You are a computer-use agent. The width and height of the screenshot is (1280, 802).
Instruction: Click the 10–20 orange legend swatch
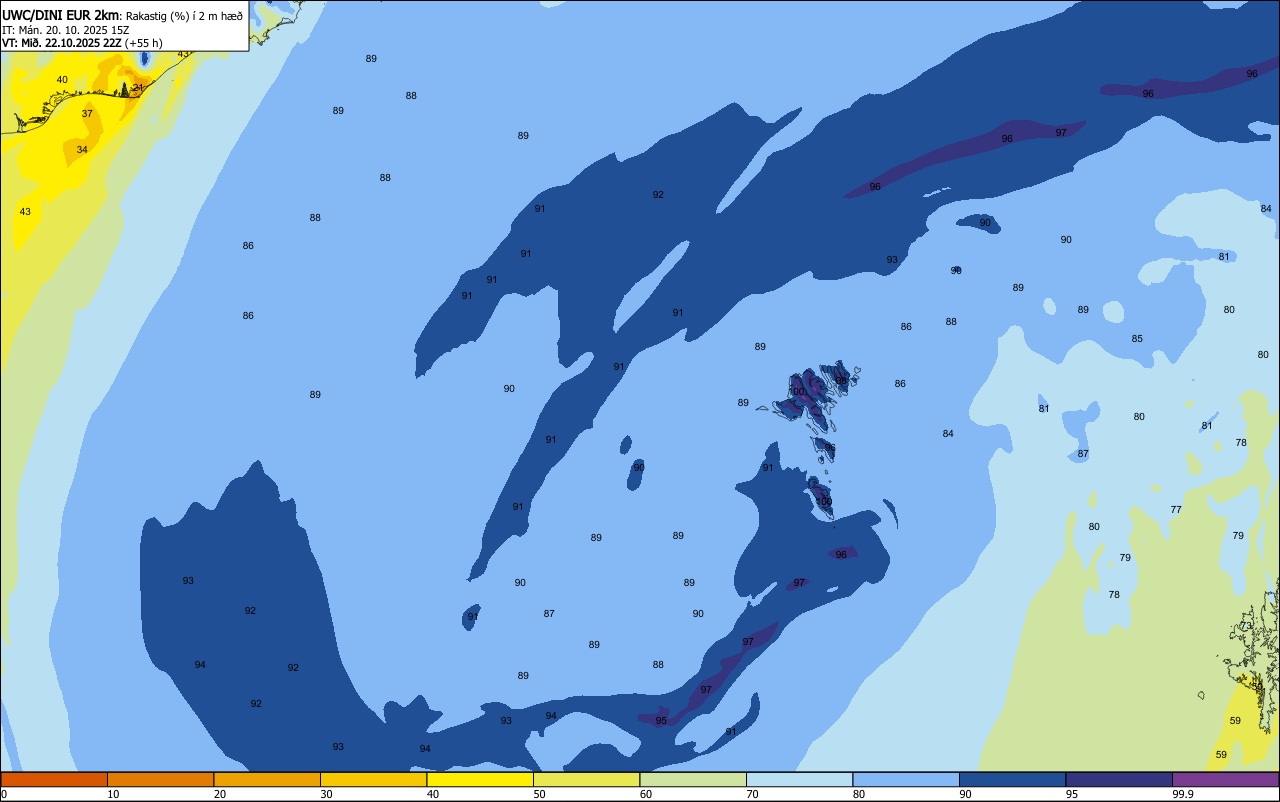(x=160, y=780)
